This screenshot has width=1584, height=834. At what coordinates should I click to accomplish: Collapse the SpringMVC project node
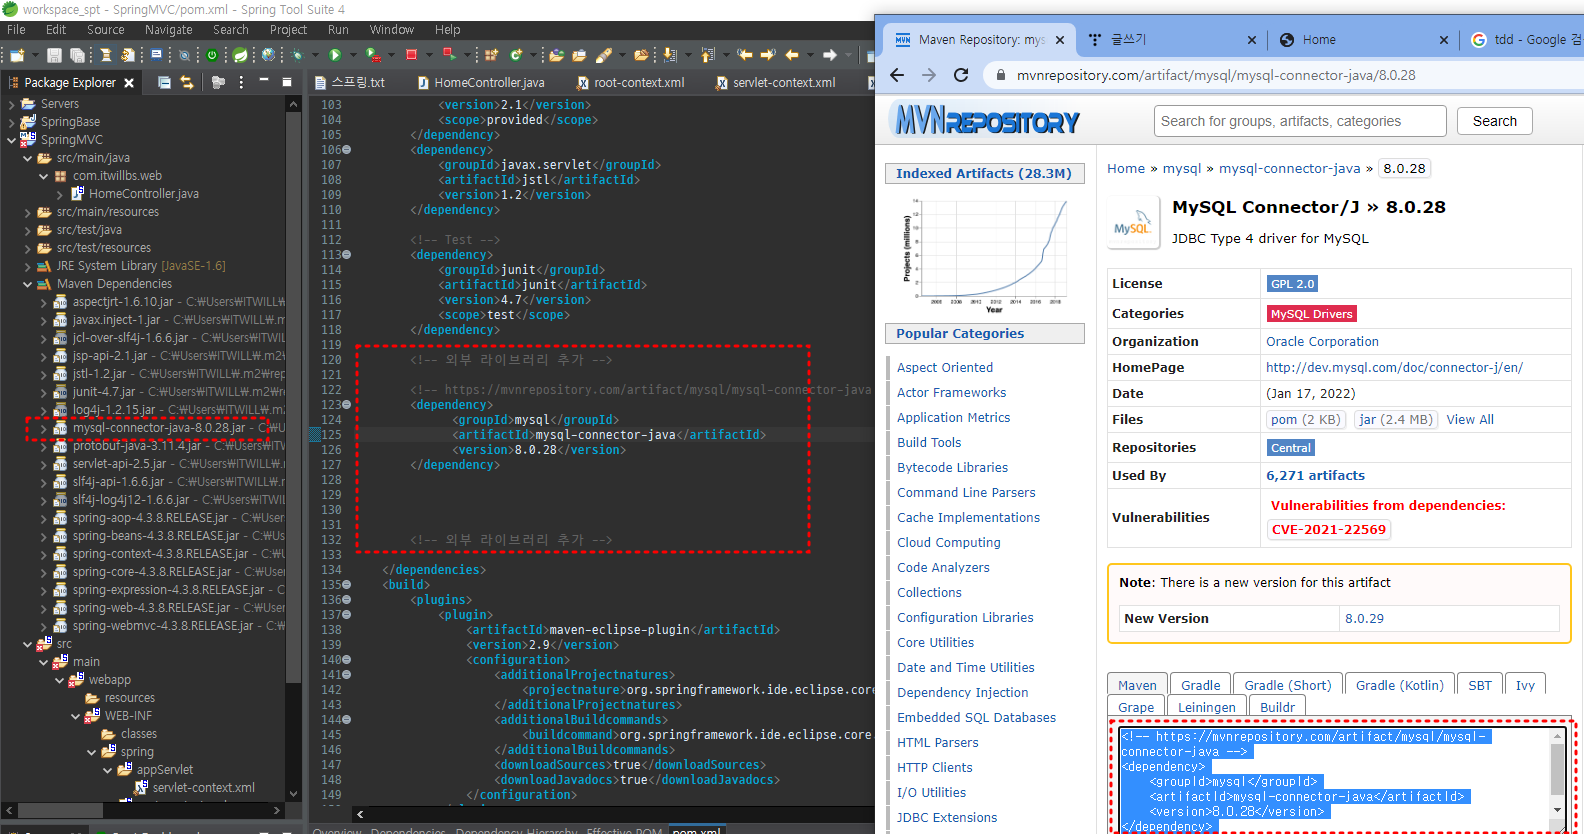[x=12, y=140]
